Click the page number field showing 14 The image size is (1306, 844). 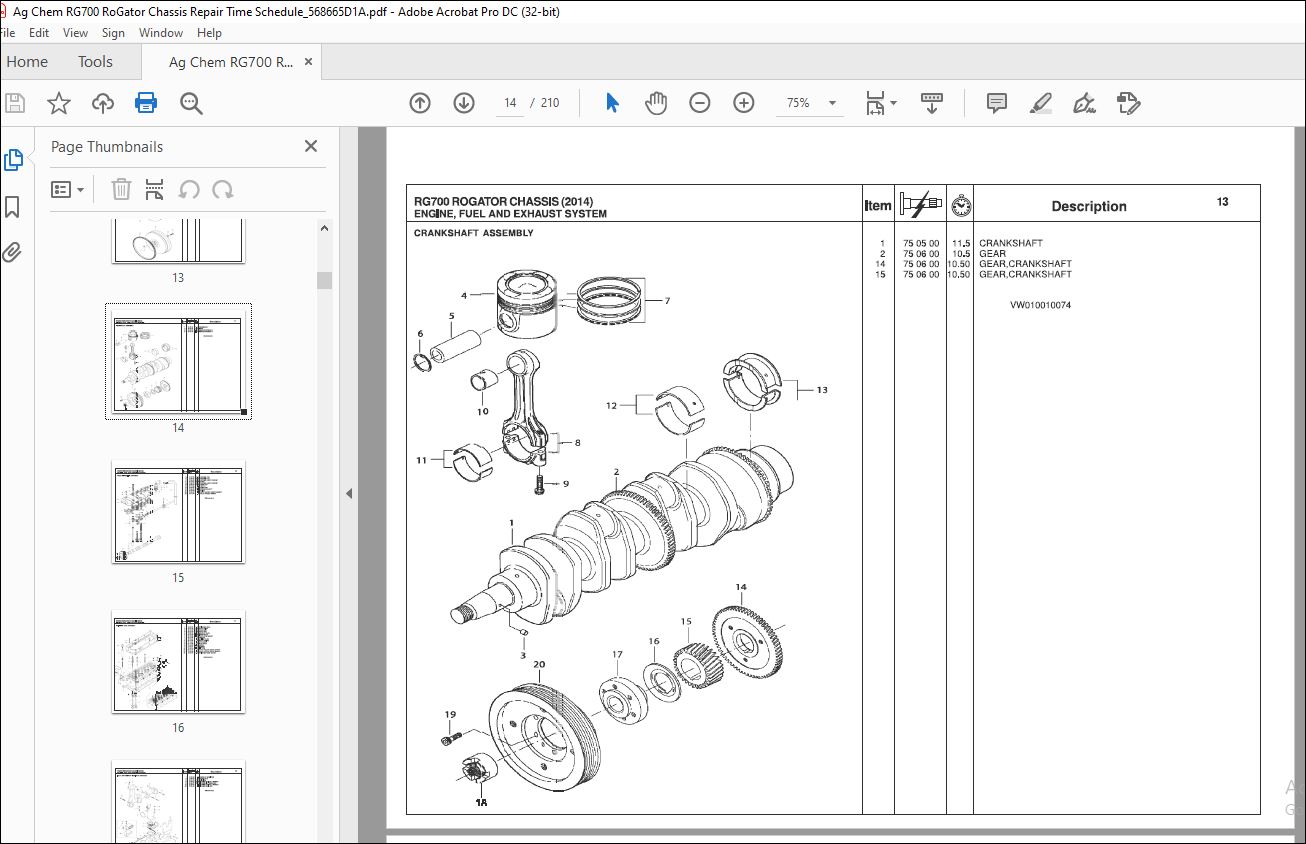(510, 103)
